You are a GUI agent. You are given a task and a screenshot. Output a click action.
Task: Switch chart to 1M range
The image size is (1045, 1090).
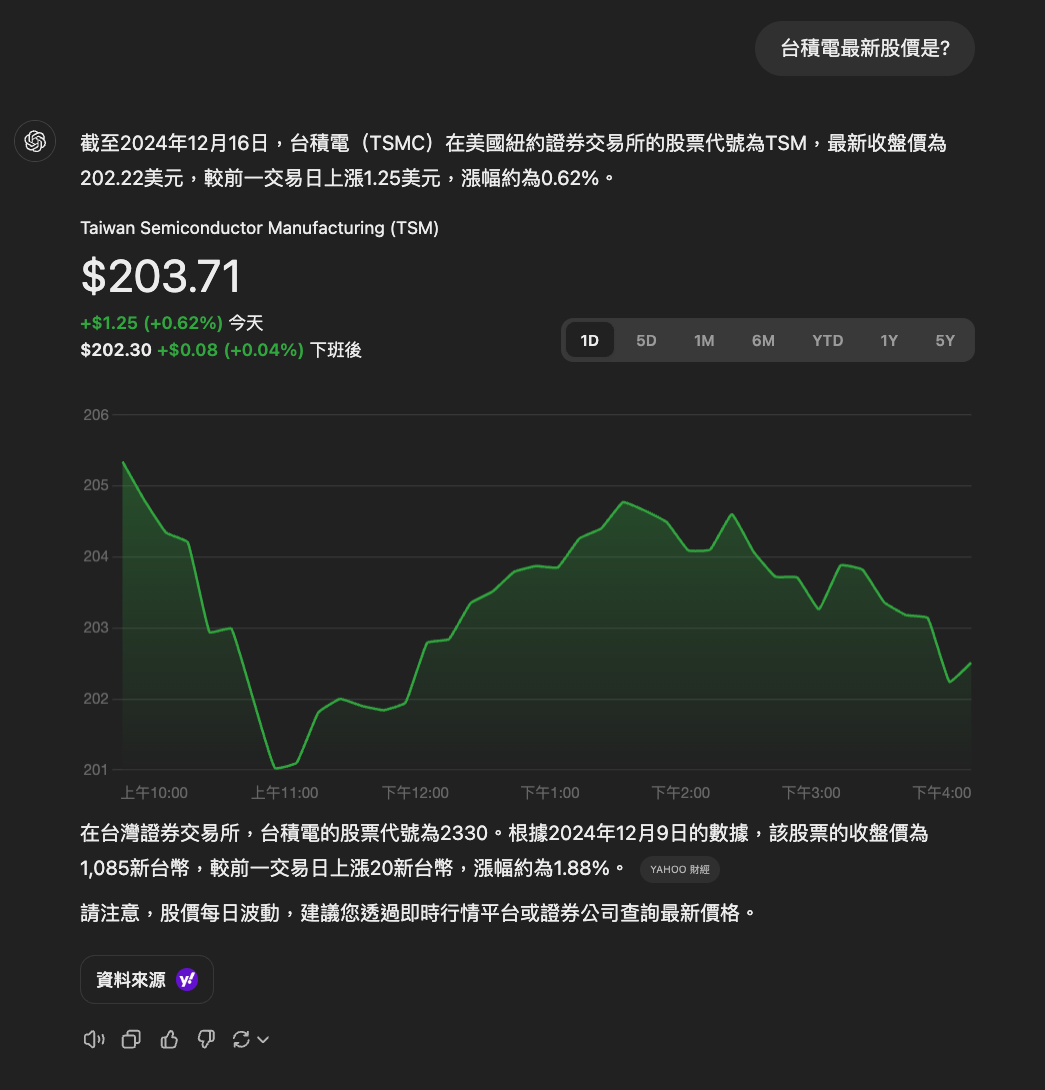click(x=704, y=340)
